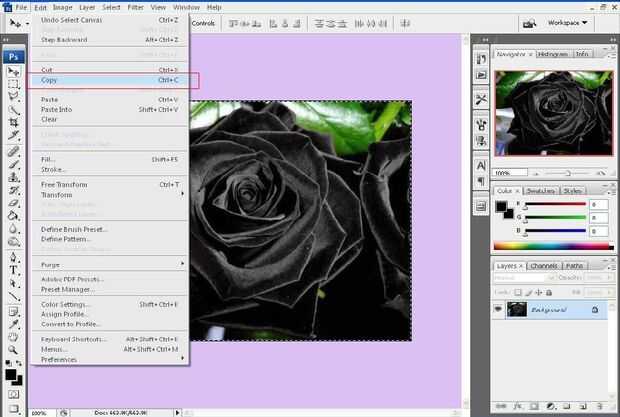Switch to the Histogram tab
This screenshot has height=417, width=620.
click(x=553, y=54)
